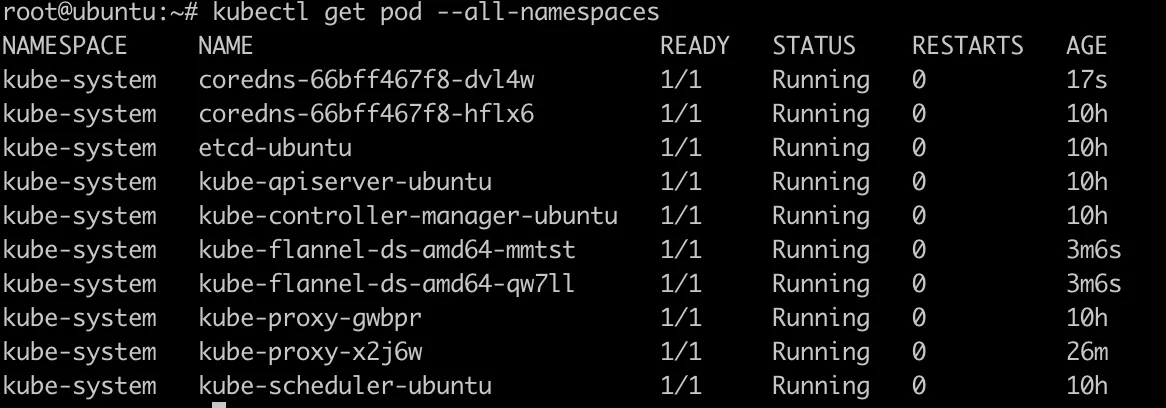
Task: Click the NAME column header
Action: pyautogui.click(x=226, y=46)
